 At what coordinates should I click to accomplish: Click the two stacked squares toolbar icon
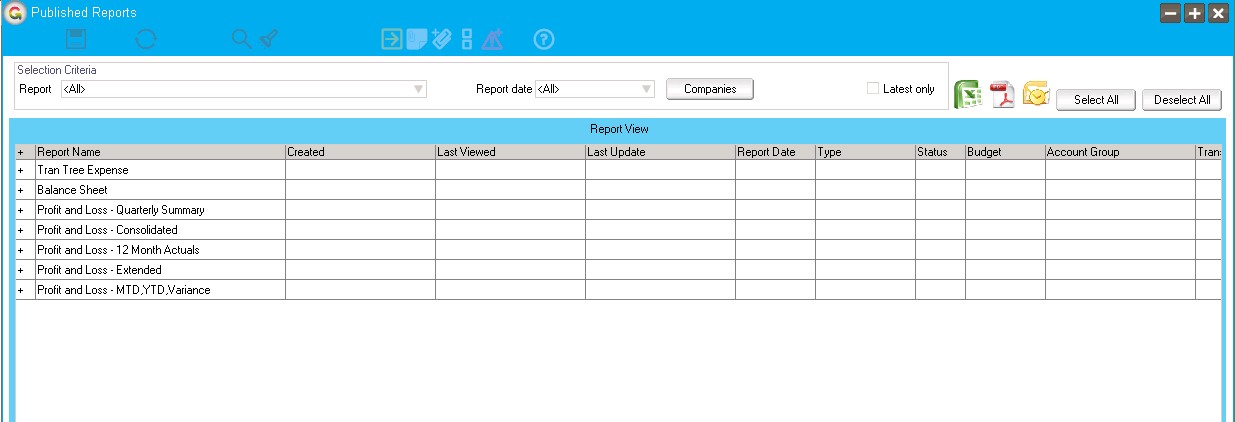click(467, 39)
